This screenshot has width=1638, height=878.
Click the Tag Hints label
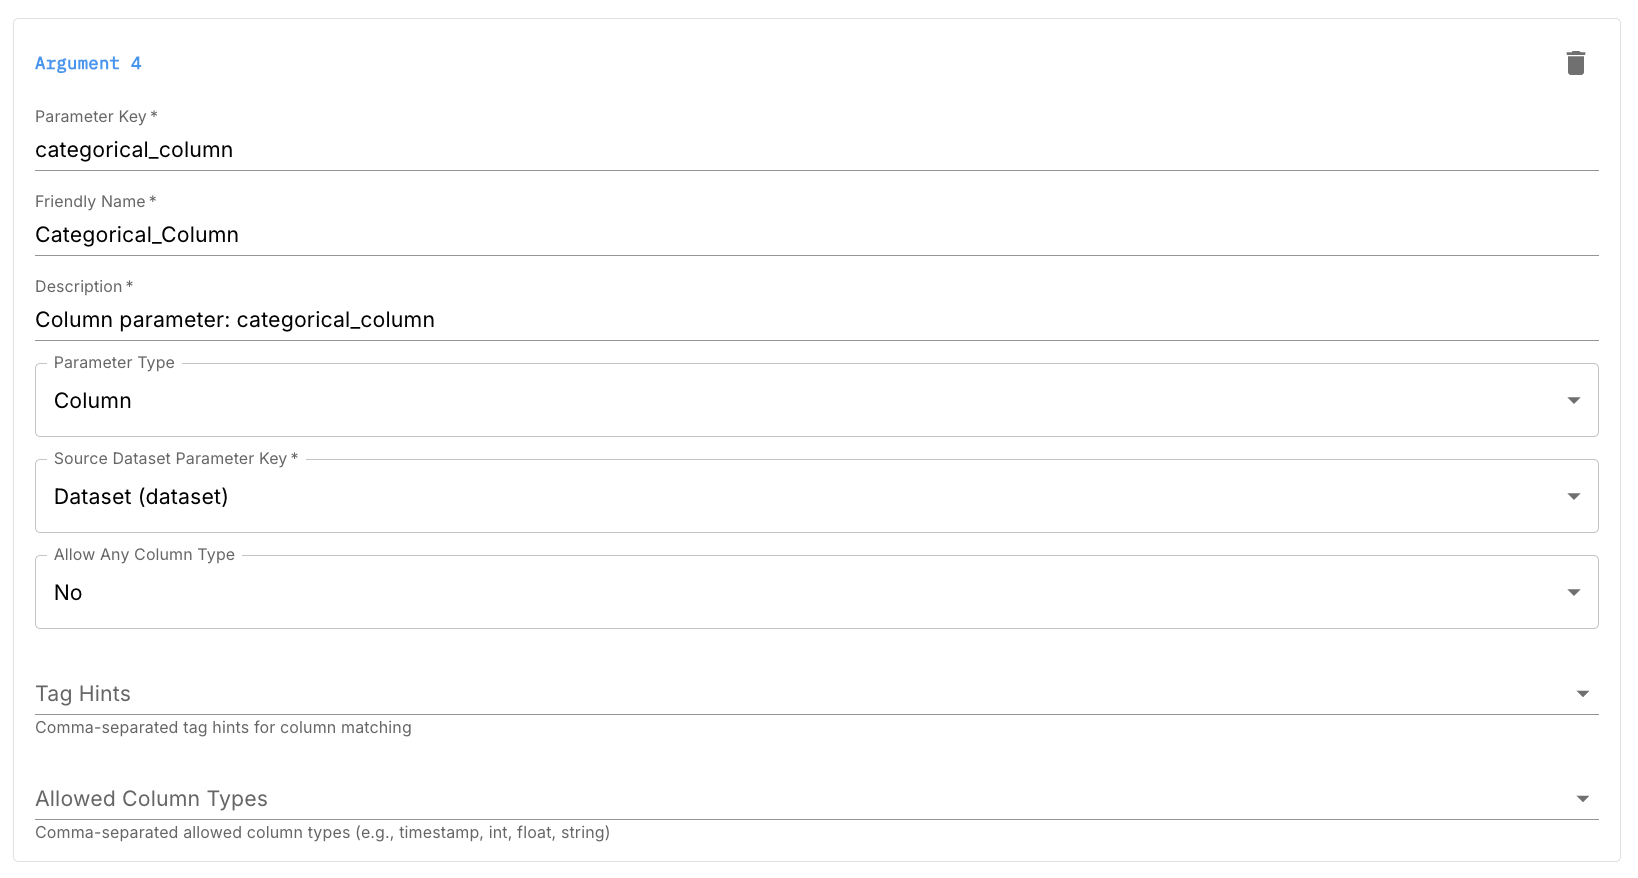click(83, 693)
